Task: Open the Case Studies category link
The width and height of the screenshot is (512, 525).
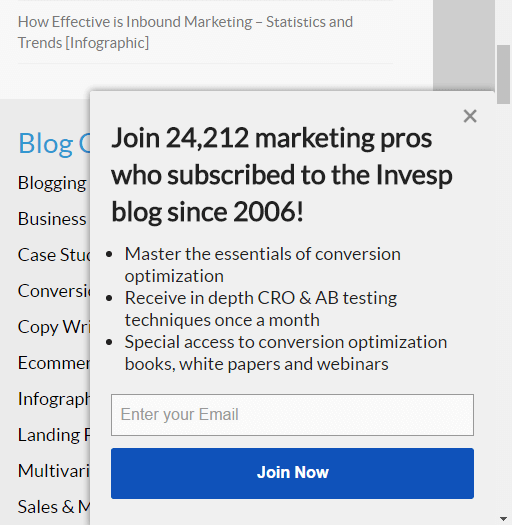Action: click(54, 254)
